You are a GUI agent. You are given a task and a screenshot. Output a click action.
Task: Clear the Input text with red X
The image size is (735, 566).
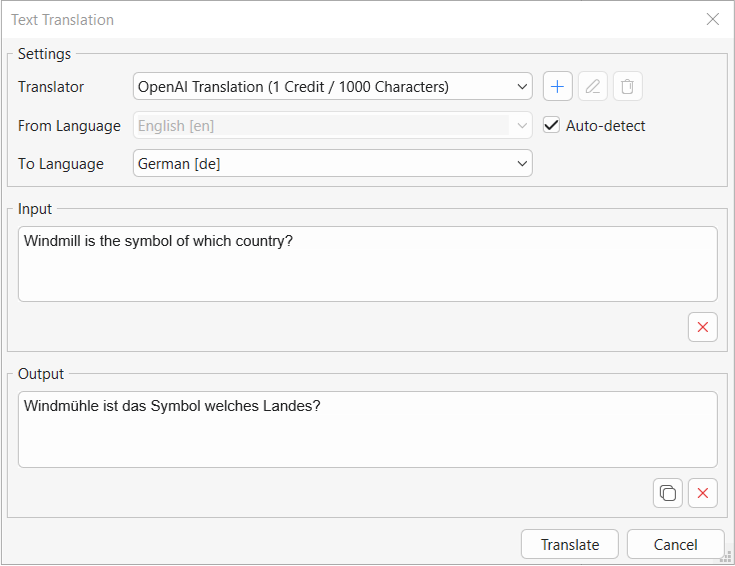click(x=703, y=327)
